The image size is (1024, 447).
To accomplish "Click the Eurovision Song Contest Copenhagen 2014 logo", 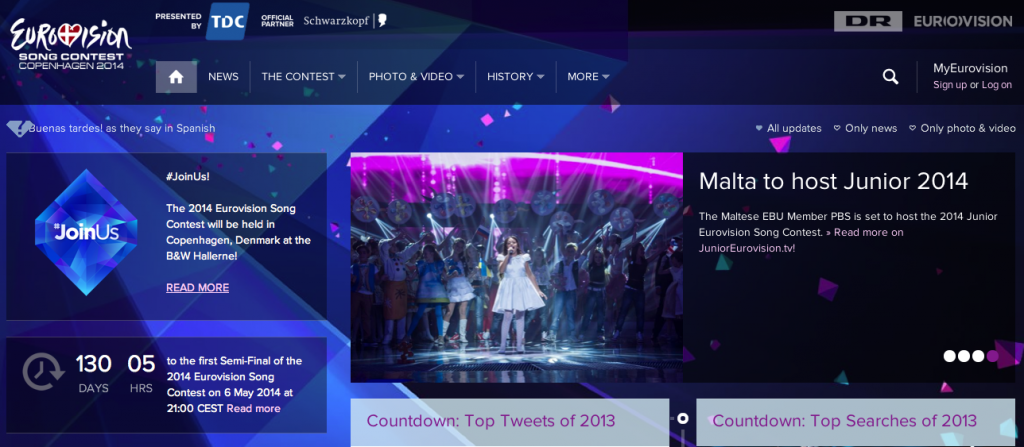I will [71, 44].
